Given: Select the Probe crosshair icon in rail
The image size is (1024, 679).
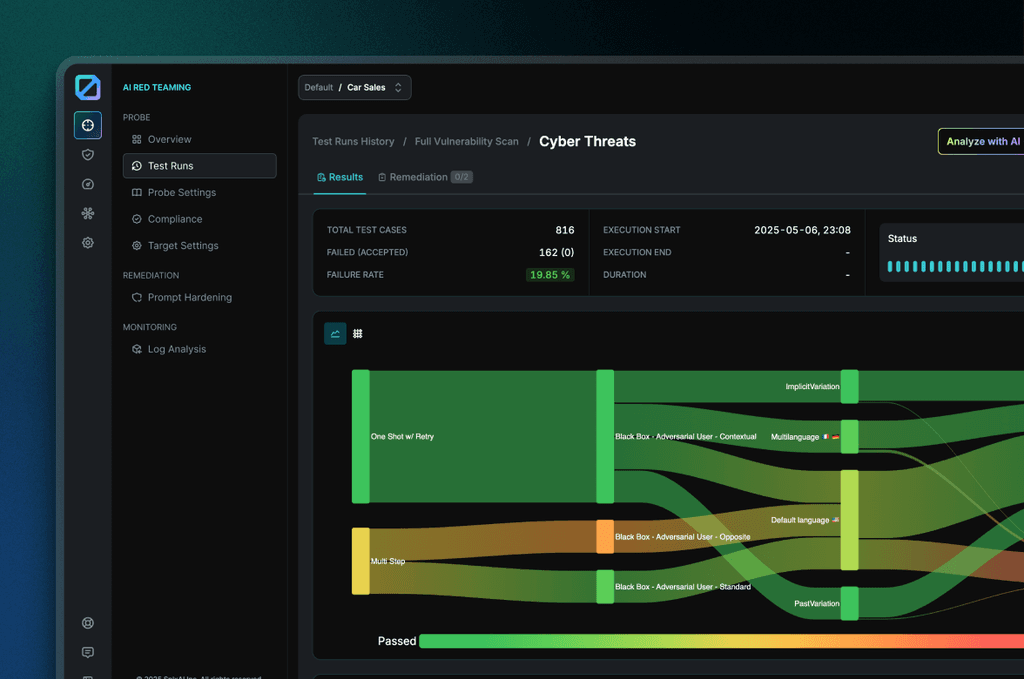Looking at the screenshot, I should click(88, 125).
